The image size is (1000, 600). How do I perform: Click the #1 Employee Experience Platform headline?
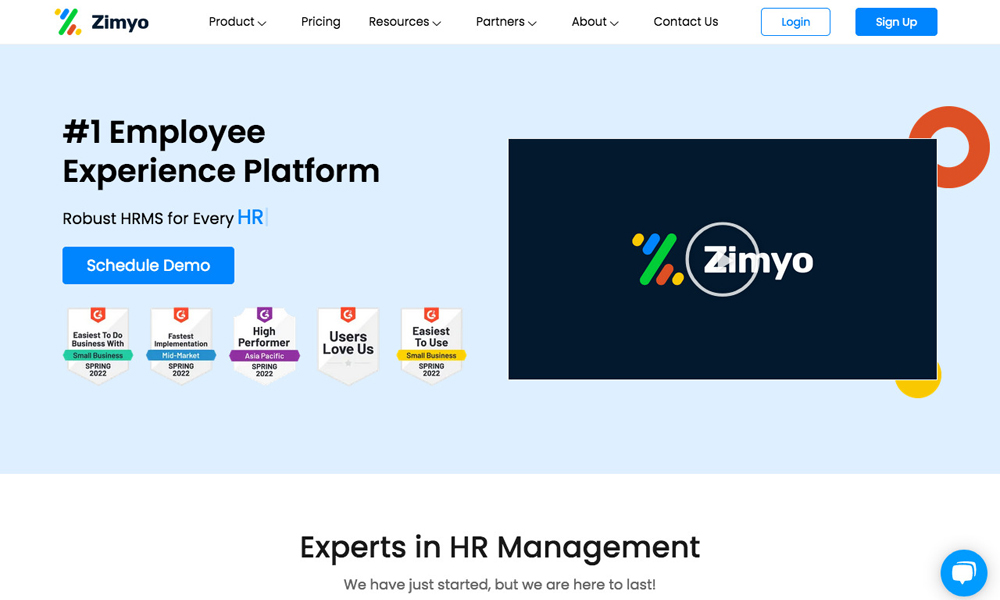[x=220, y=151]
